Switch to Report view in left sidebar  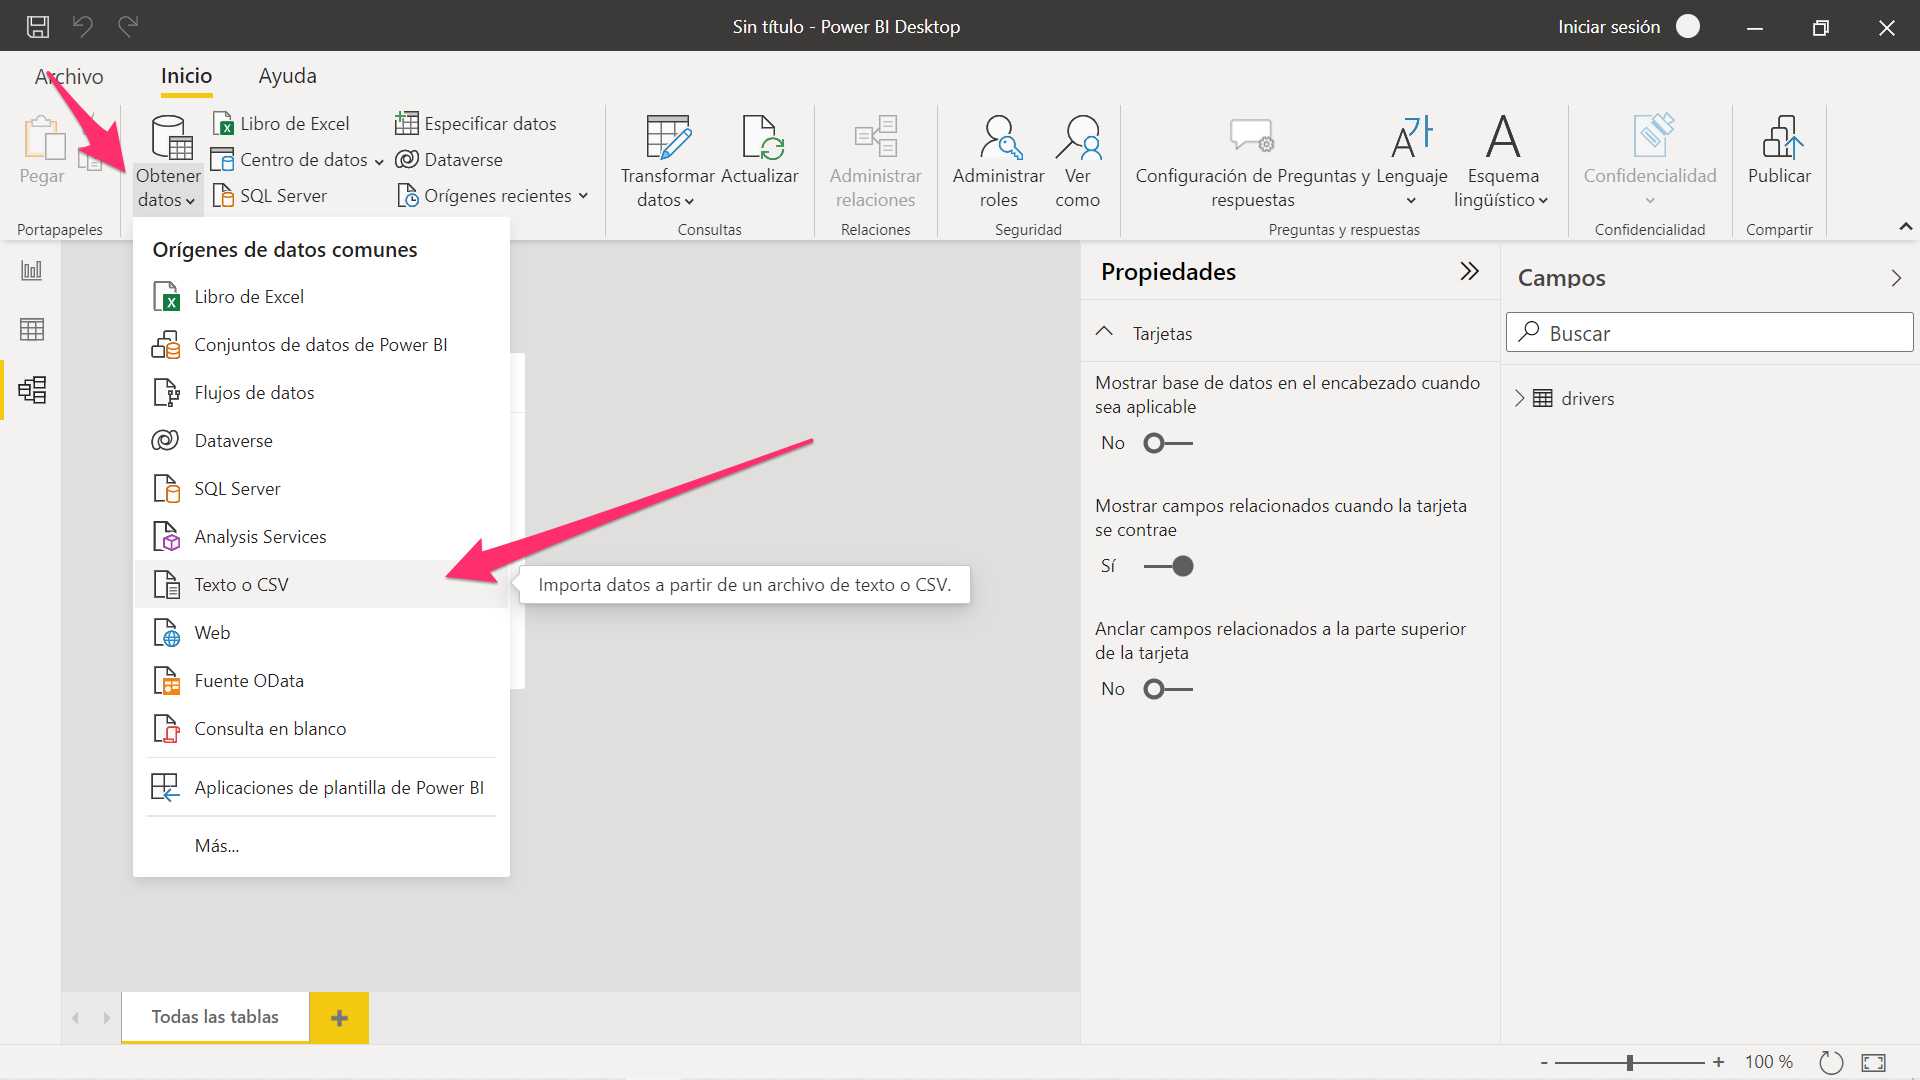pos(32,270)
